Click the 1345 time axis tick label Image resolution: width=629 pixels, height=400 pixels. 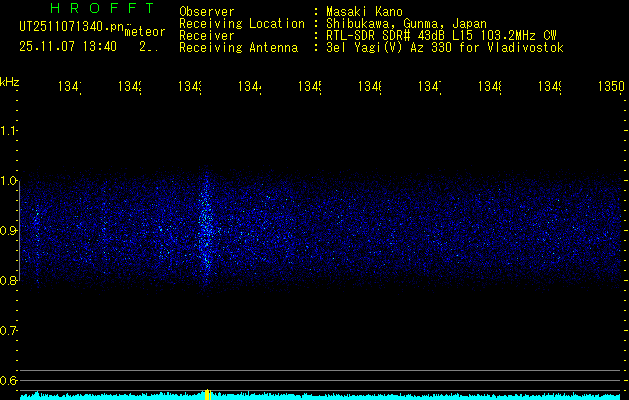coord(310,88)
